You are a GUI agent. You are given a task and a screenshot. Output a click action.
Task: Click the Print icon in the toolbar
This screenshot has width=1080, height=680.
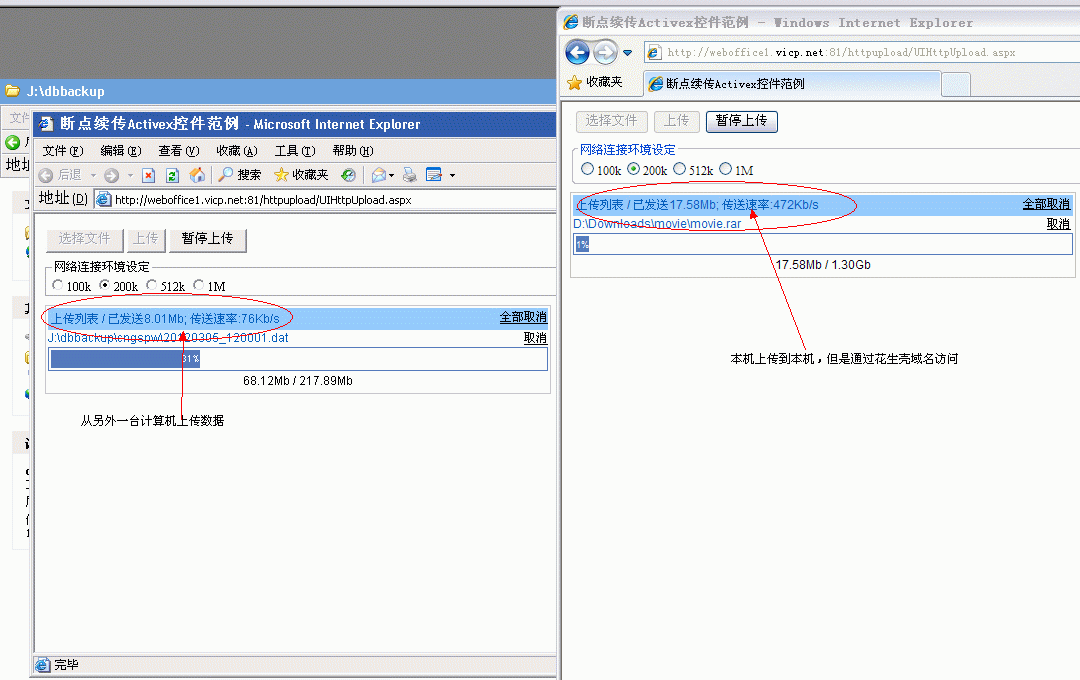click(408, 174)
